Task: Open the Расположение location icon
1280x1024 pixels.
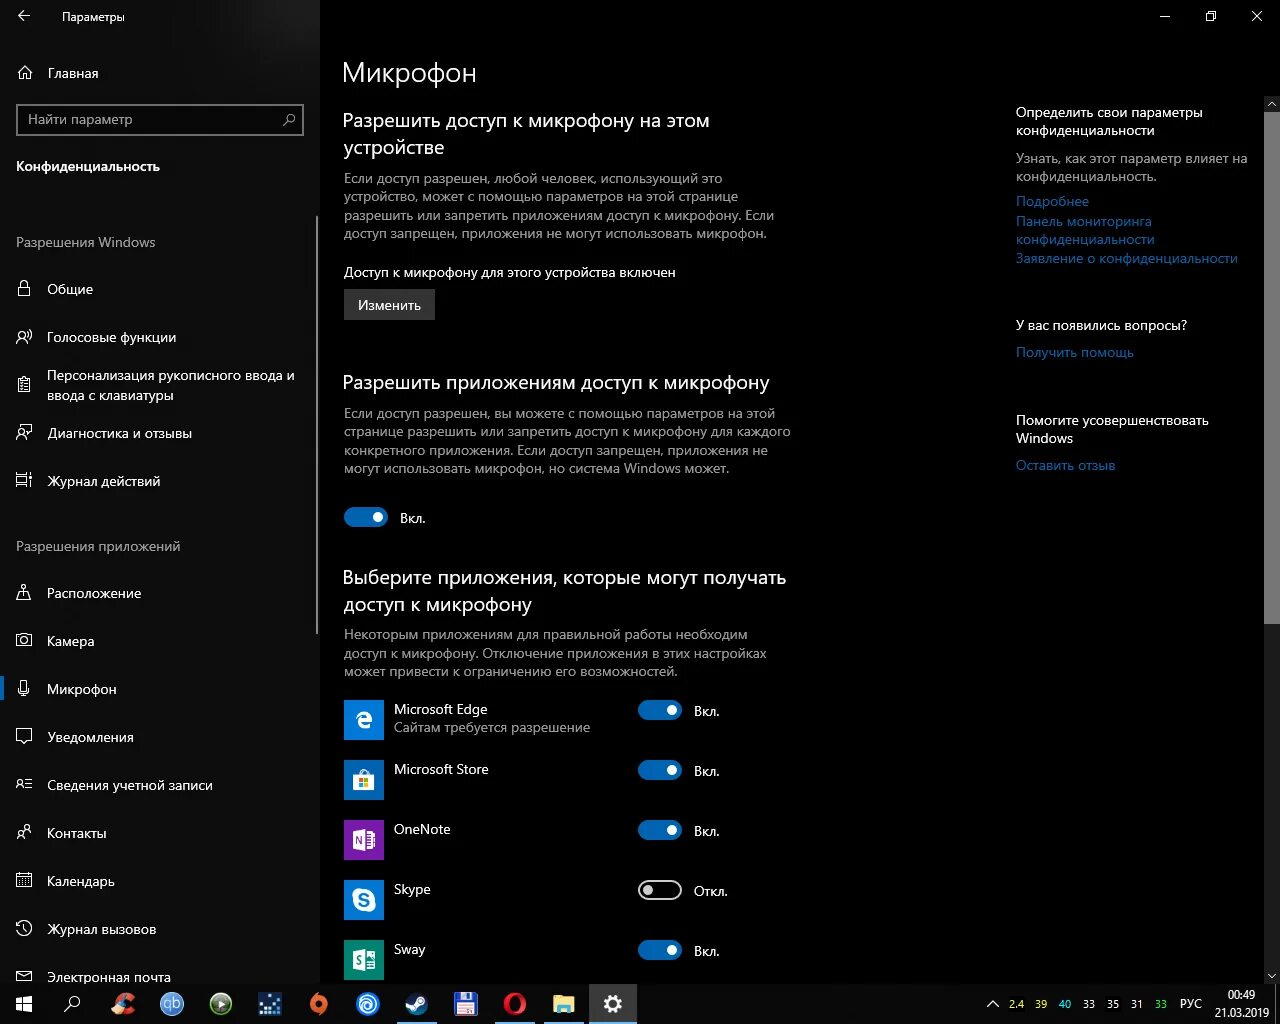Action: point(24,593)
